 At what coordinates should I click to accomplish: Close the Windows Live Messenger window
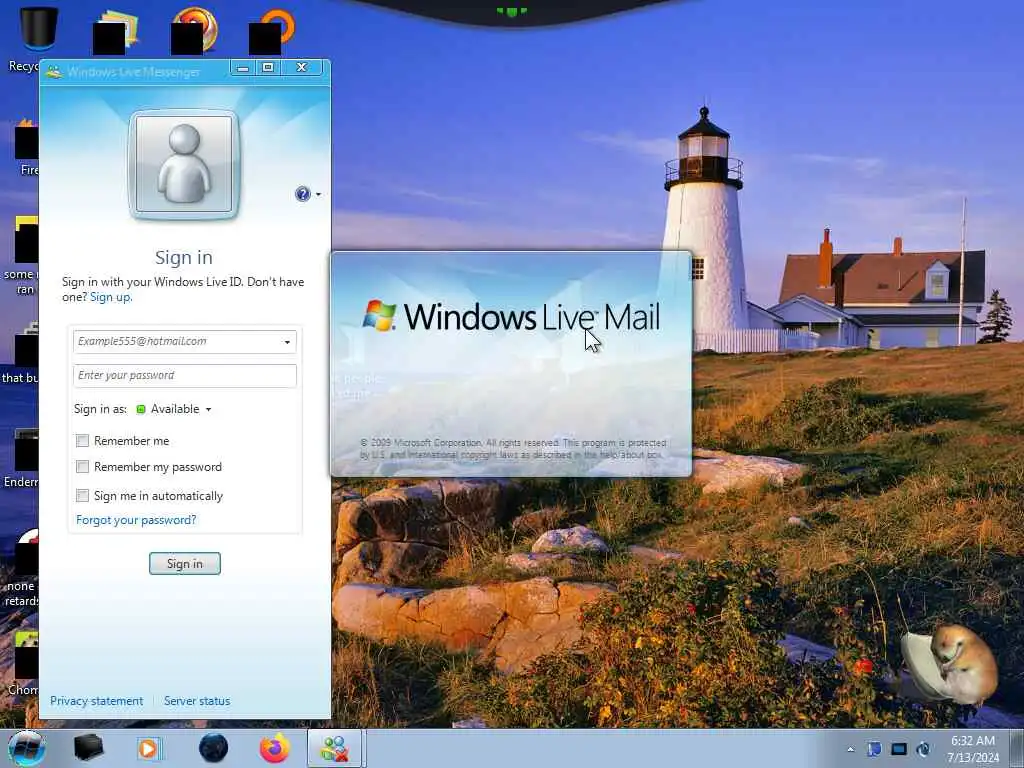[x=302, y=68]
